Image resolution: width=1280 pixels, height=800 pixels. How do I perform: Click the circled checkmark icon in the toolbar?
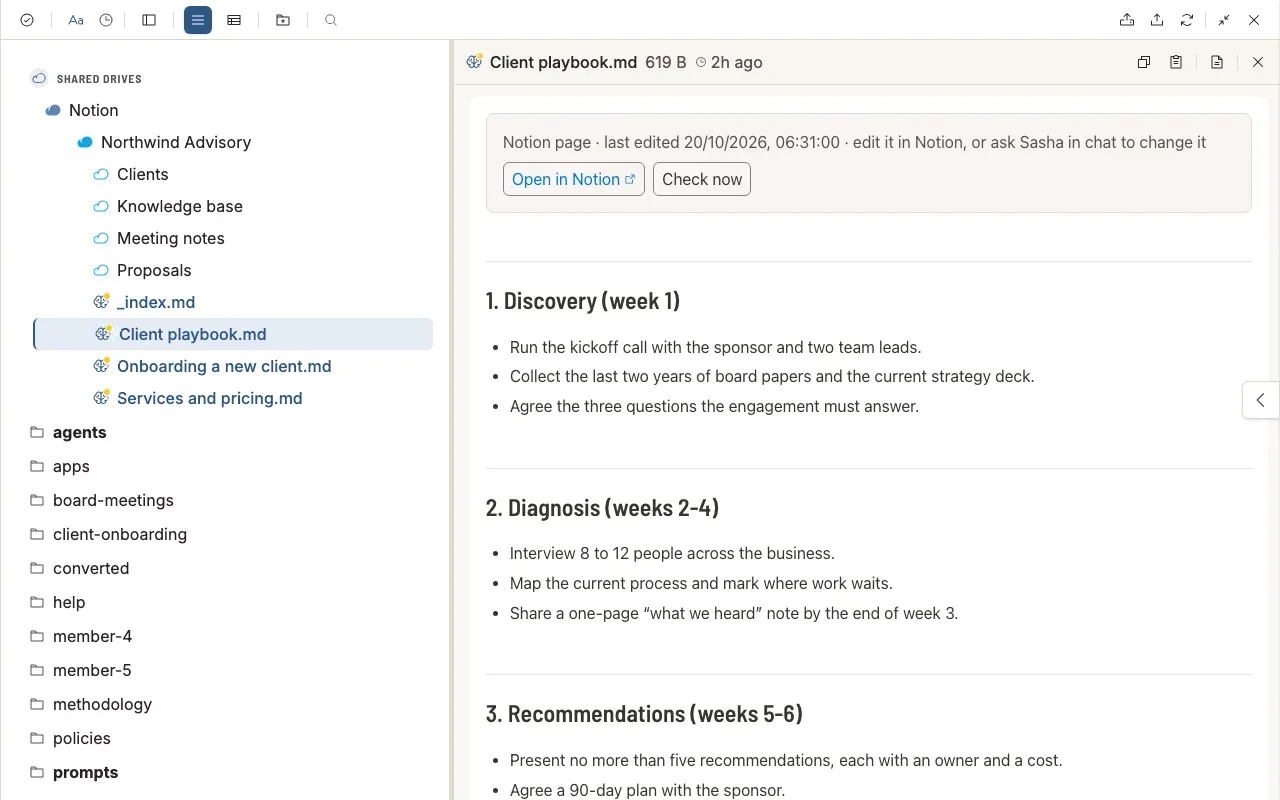click(27, 20)
